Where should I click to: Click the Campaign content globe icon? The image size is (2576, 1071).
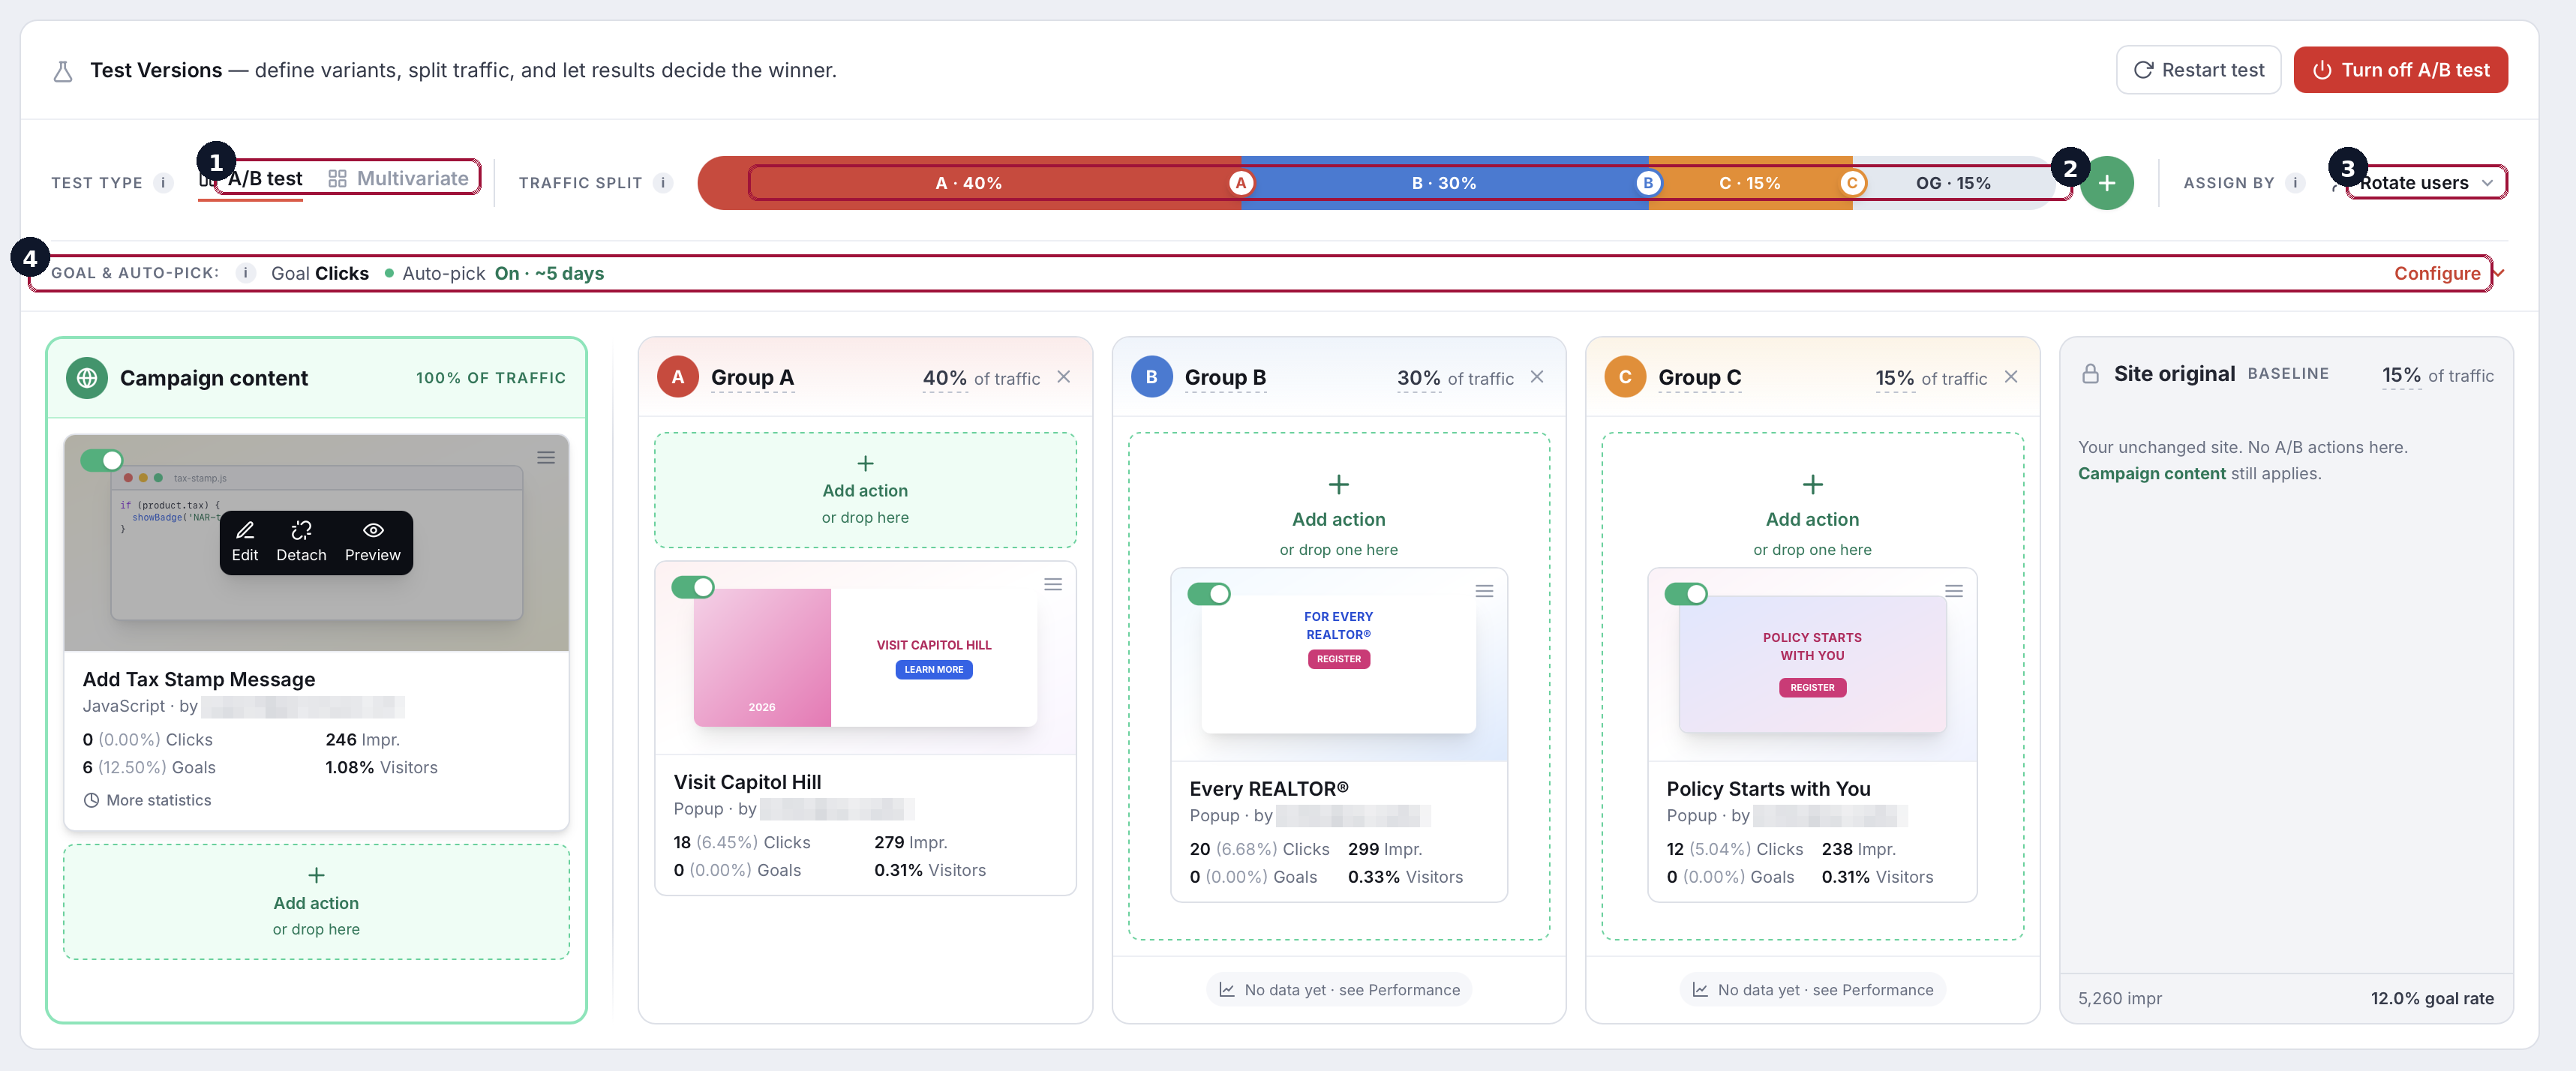87,378
